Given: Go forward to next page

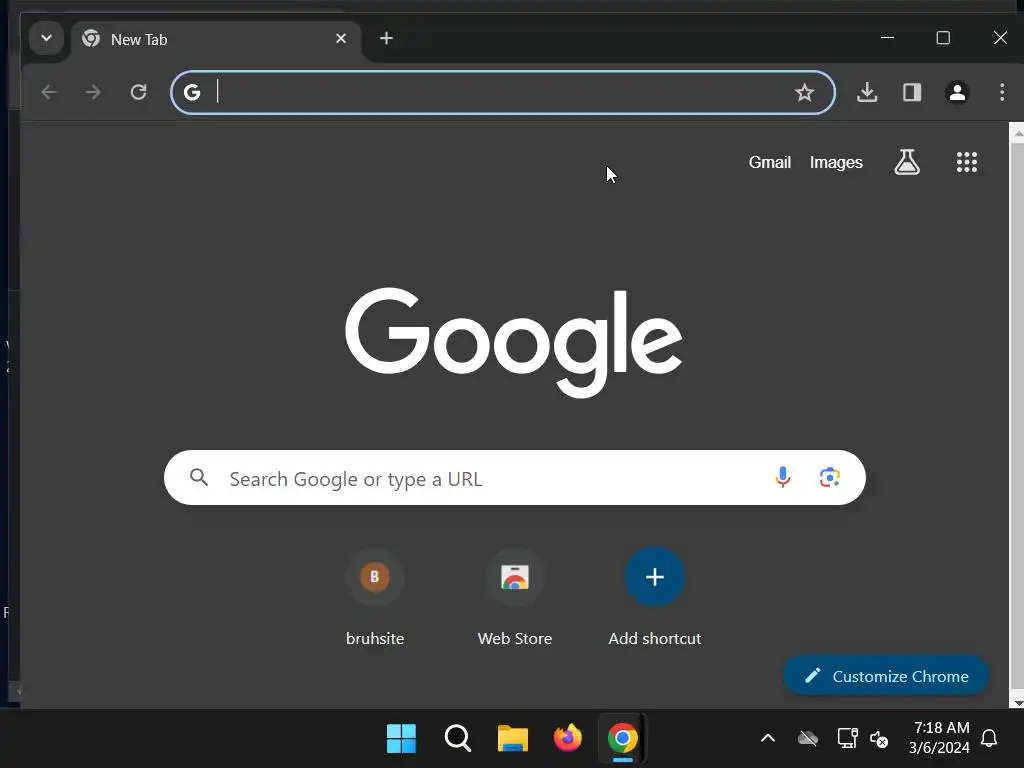Looking at the screenshot, I should point(93,92).
